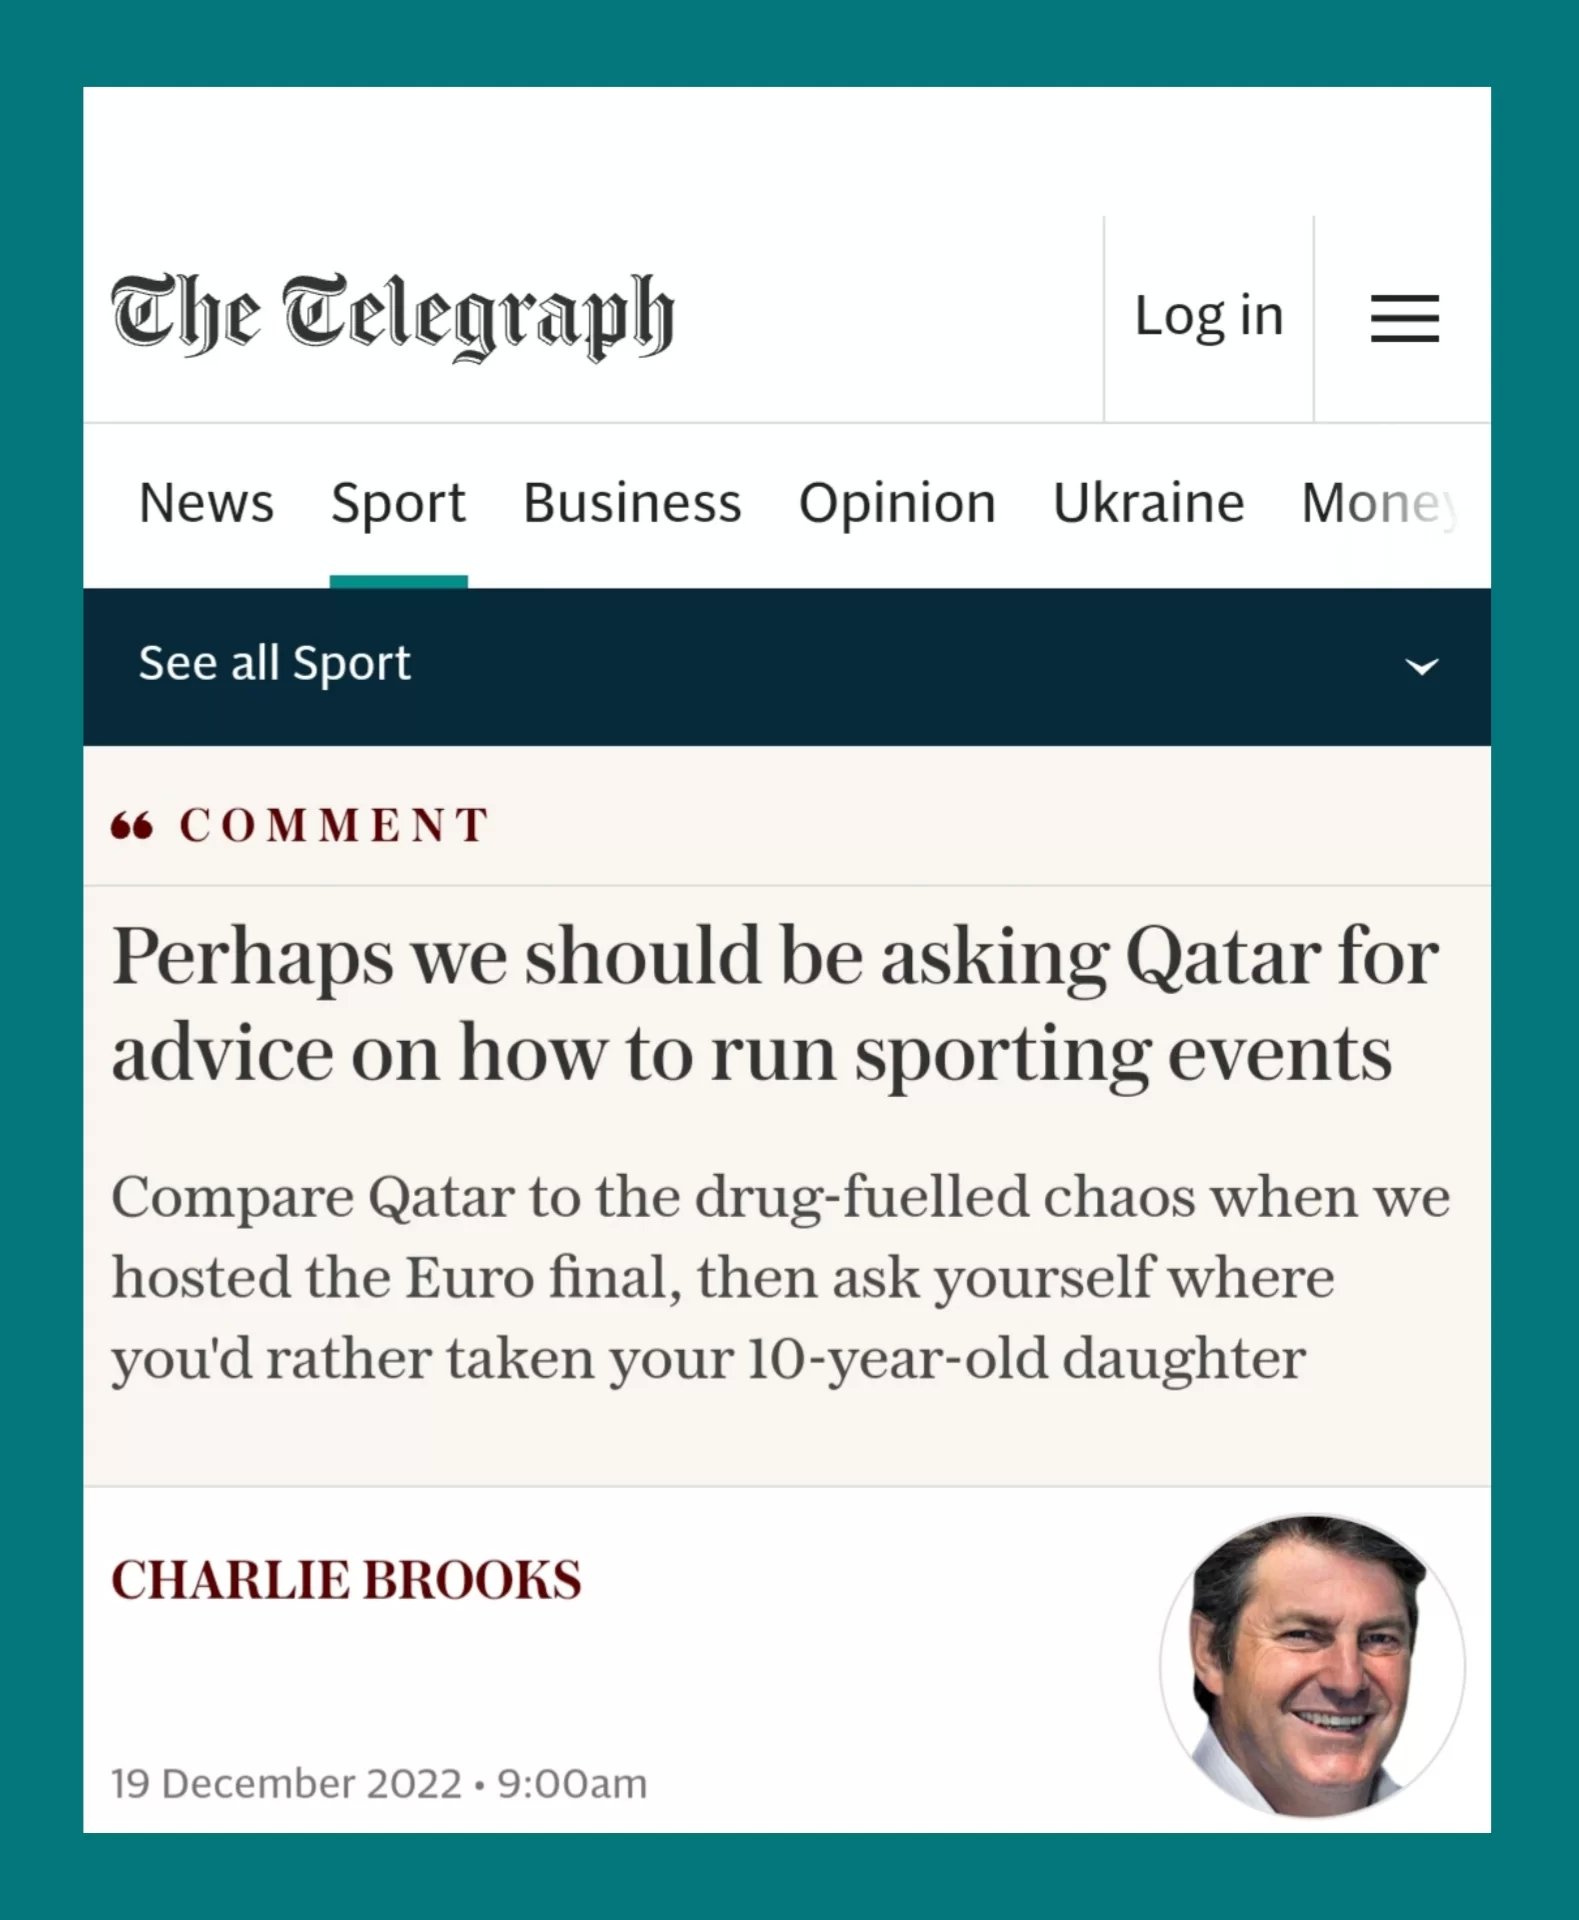
Task: Click The Telegraph logo
Action: 392,316
